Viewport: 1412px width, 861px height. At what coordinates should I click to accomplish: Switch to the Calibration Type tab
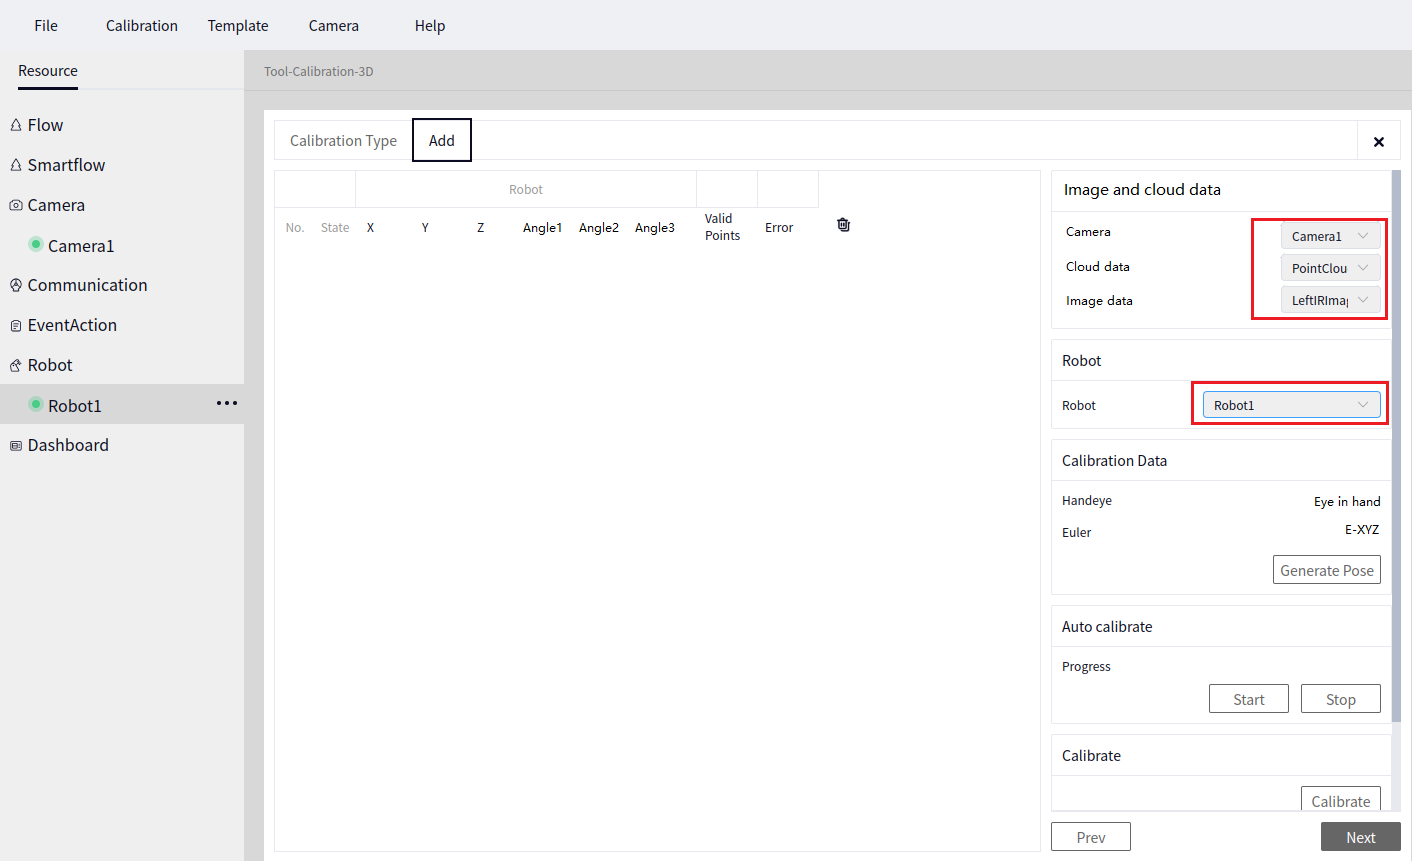pos(343,141)
